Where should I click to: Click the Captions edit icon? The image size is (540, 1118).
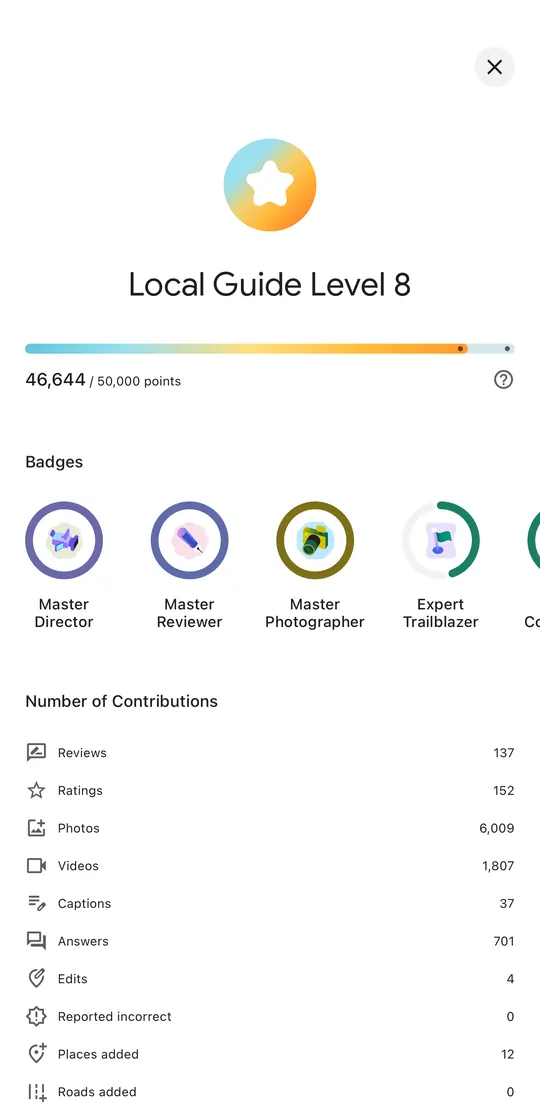(x=36, y=903)
